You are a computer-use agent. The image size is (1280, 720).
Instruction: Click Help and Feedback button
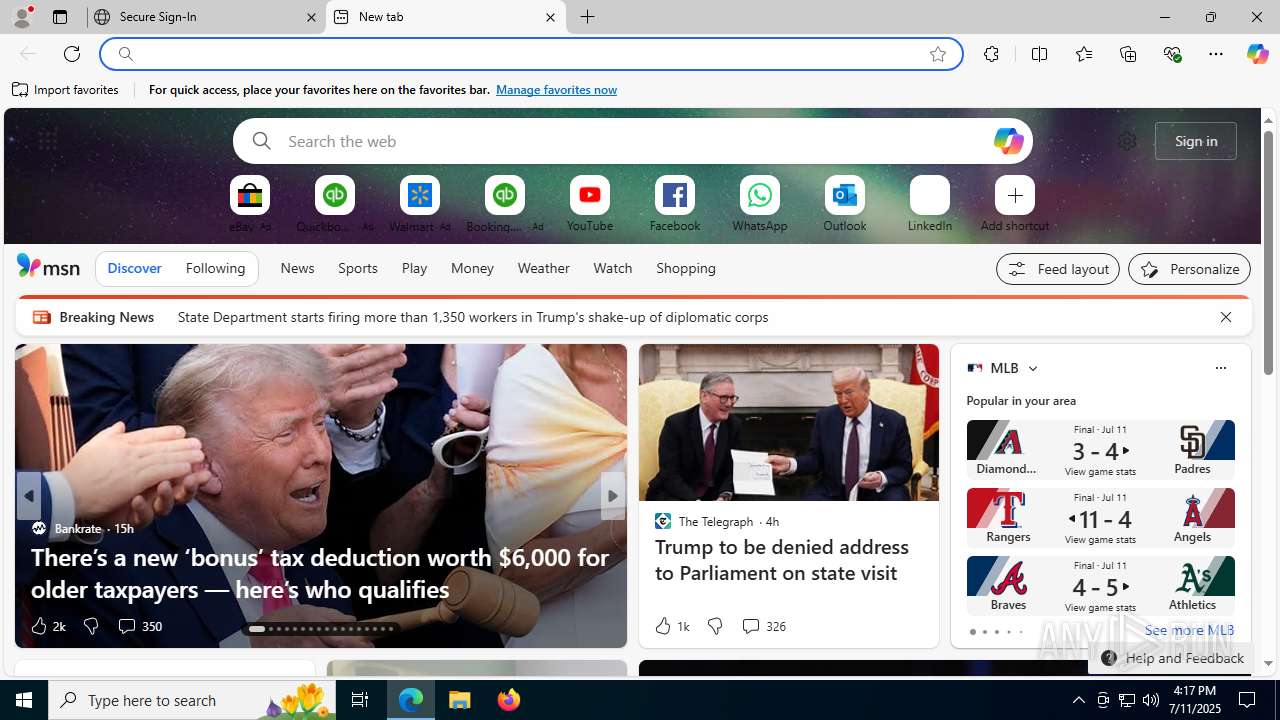1171,658
